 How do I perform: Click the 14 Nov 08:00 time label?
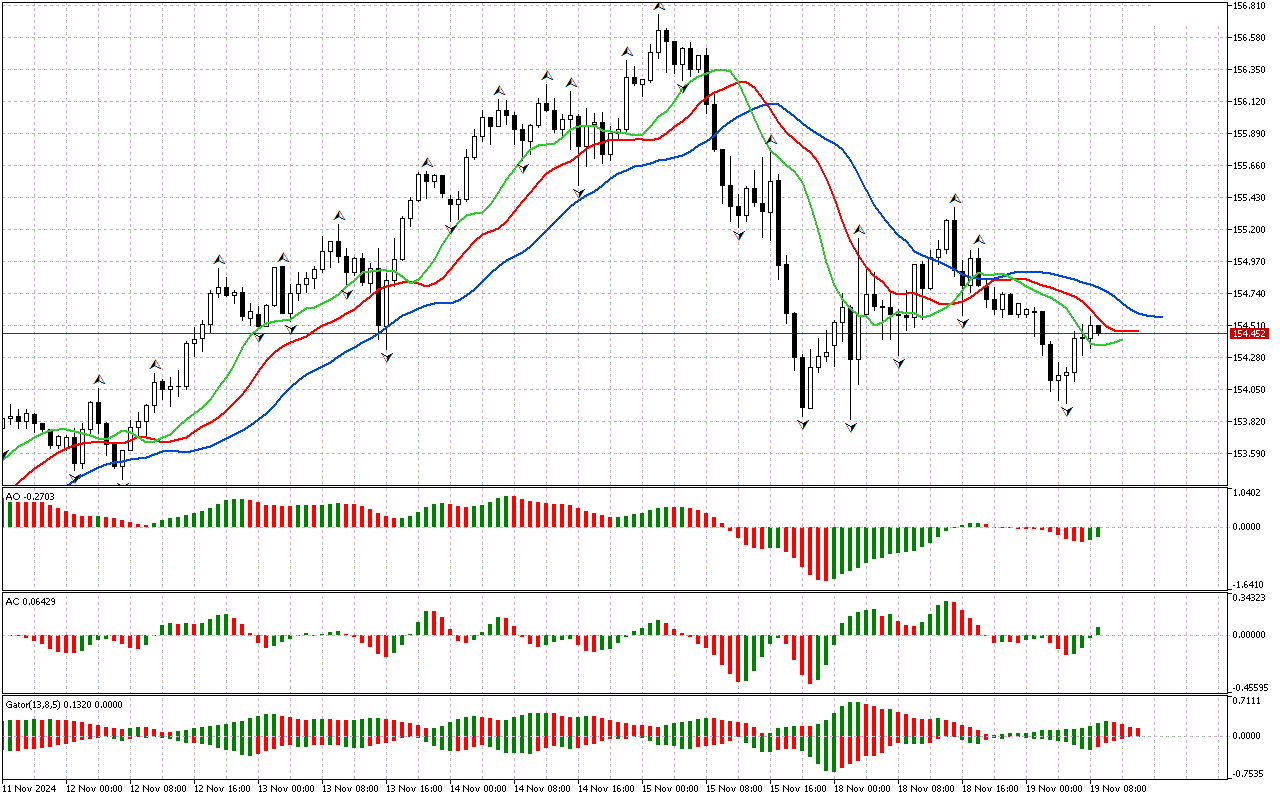(543, 789)
